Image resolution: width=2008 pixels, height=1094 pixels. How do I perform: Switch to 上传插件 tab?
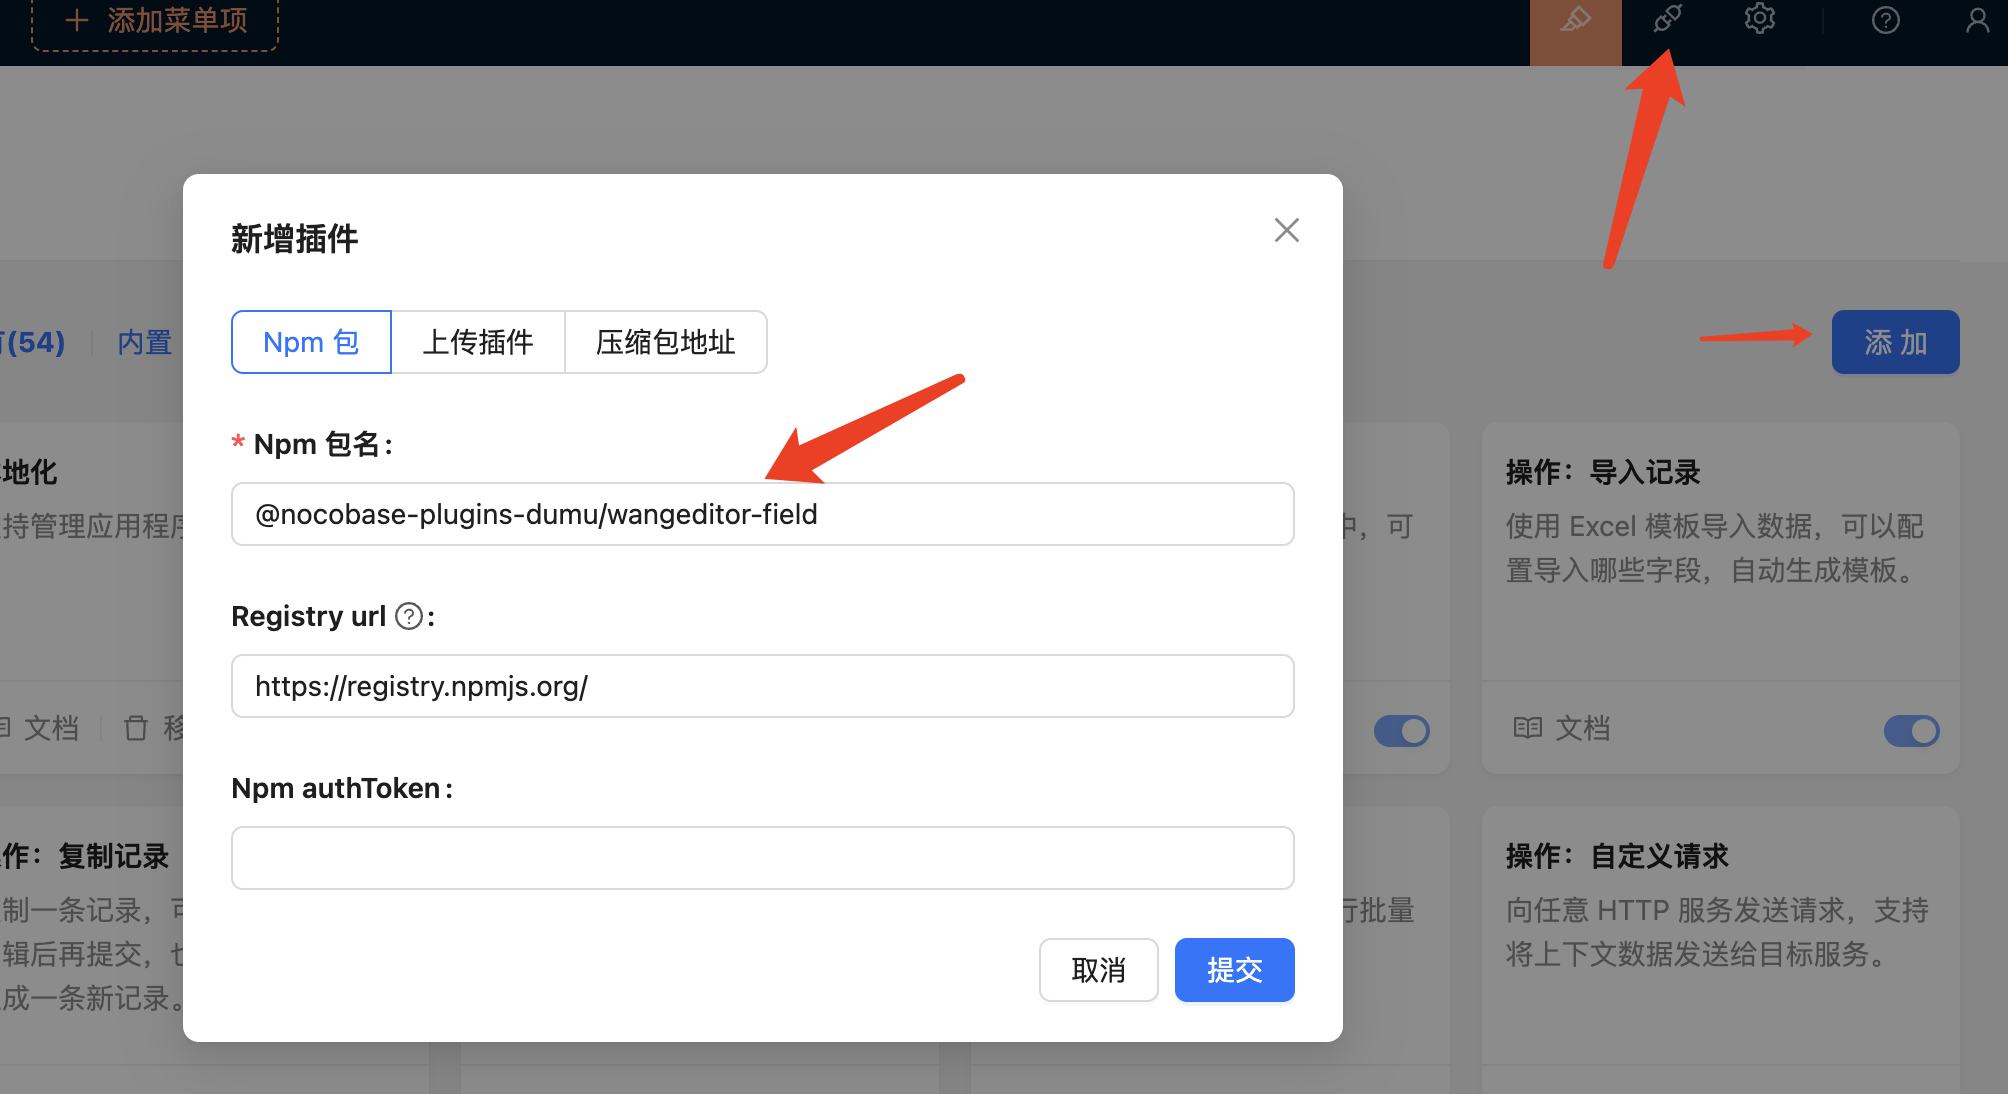click(x=478, y=342)
